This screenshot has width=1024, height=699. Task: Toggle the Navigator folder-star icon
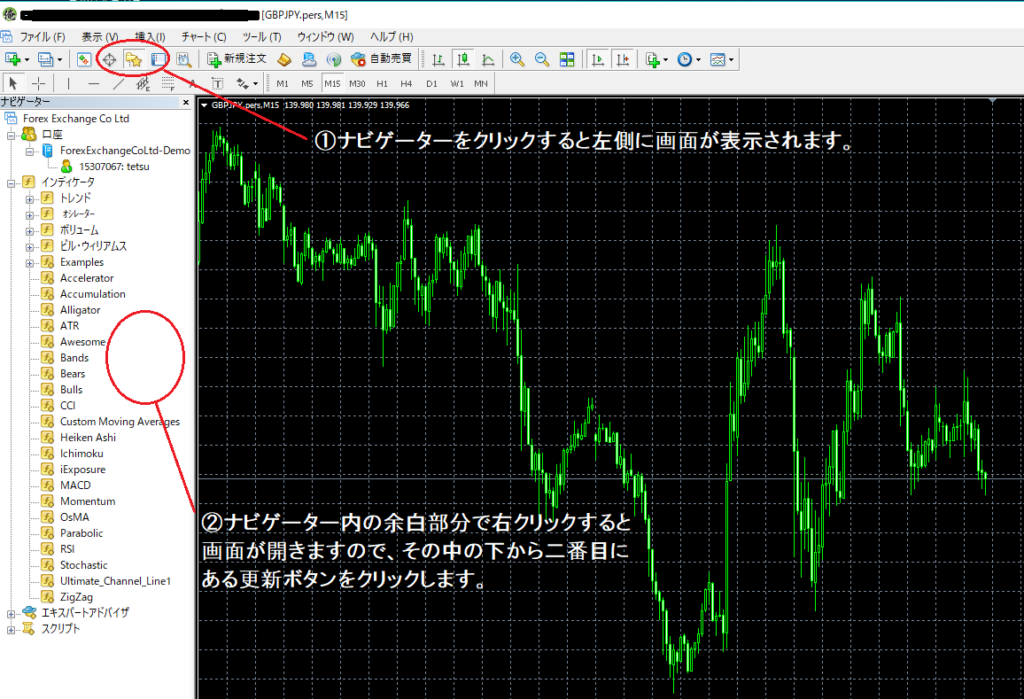pos(134,59)
